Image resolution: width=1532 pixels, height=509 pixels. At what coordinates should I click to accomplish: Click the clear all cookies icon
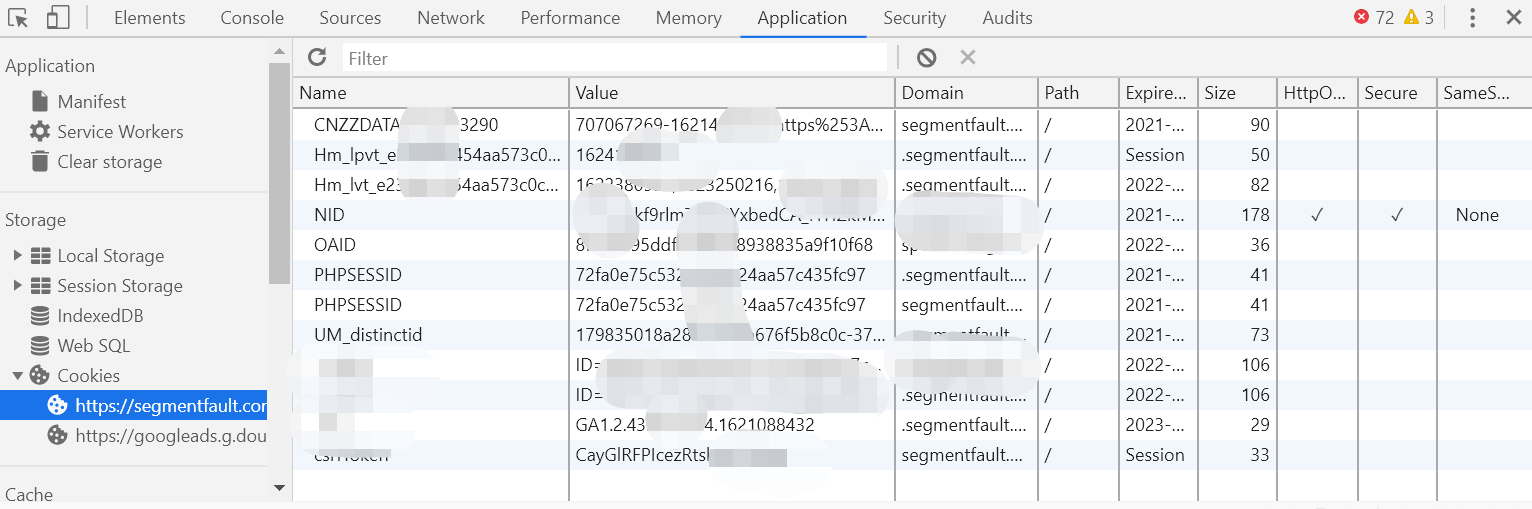click(926, 57)
